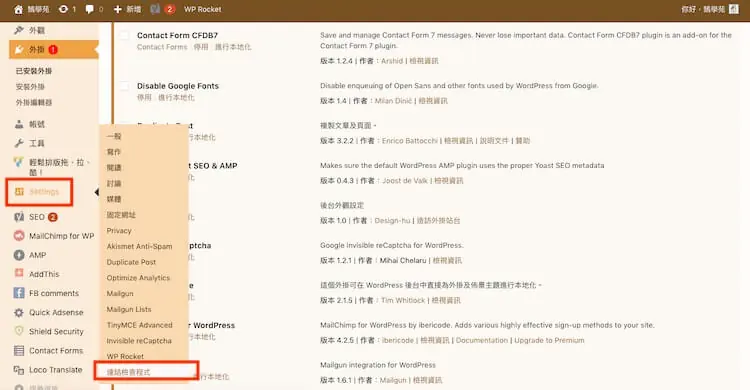
Task: Click the home icon in the admin bar
Action: [18, 9]
